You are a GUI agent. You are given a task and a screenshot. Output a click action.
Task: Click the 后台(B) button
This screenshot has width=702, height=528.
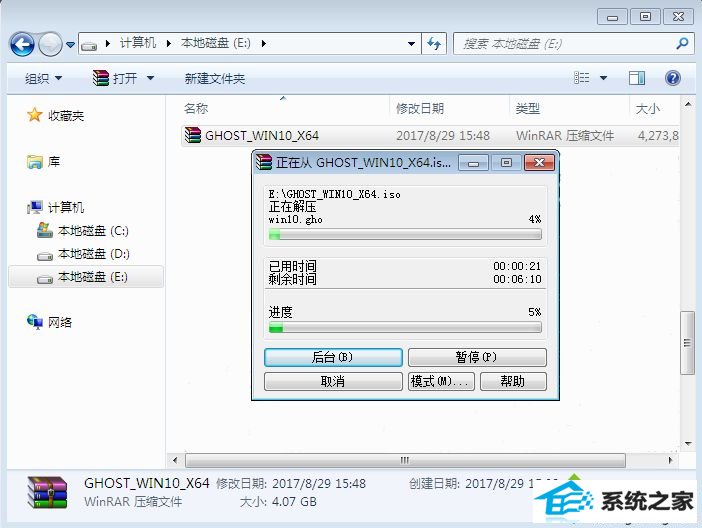click(x=333, y=357)
